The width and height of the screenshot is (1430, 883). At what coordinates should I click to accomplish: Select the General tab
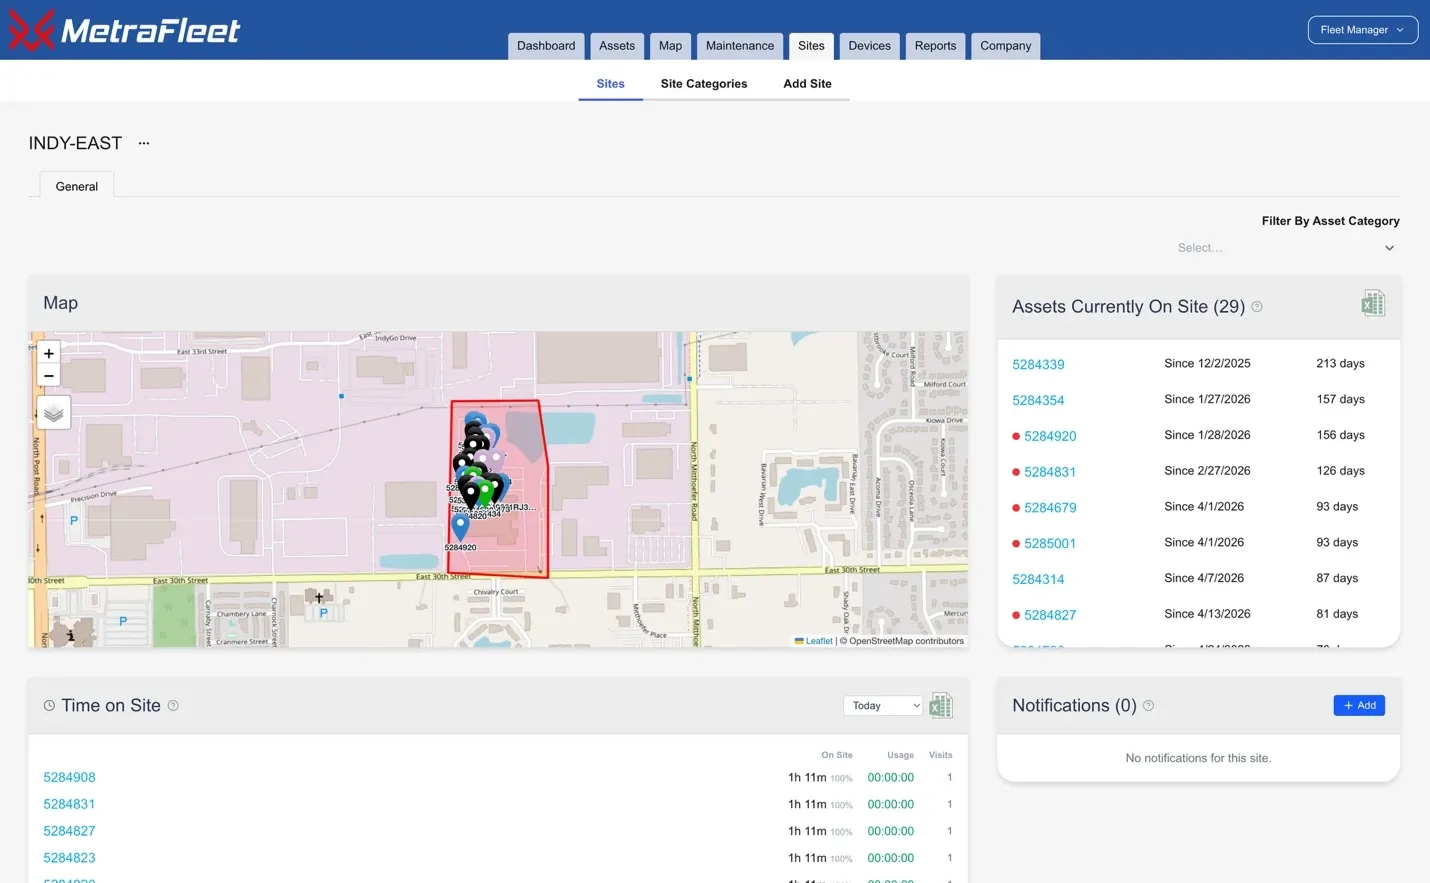[x=77, y=186]
